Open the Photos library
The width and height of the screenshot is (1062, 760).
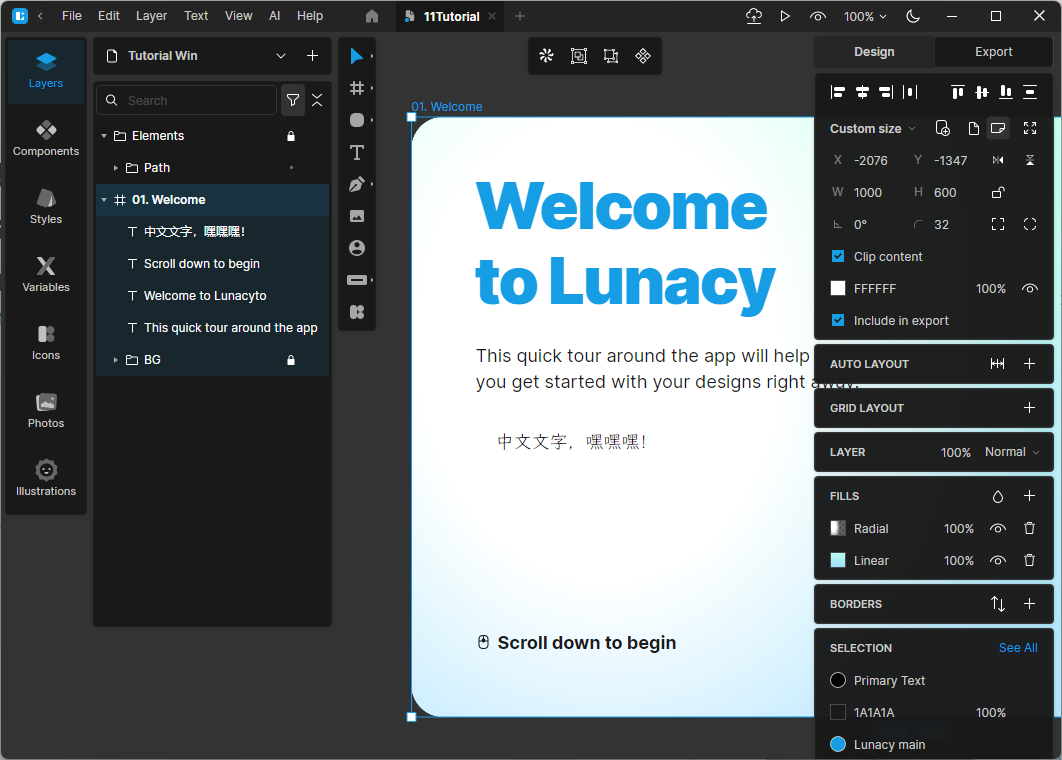coord(46,410)
